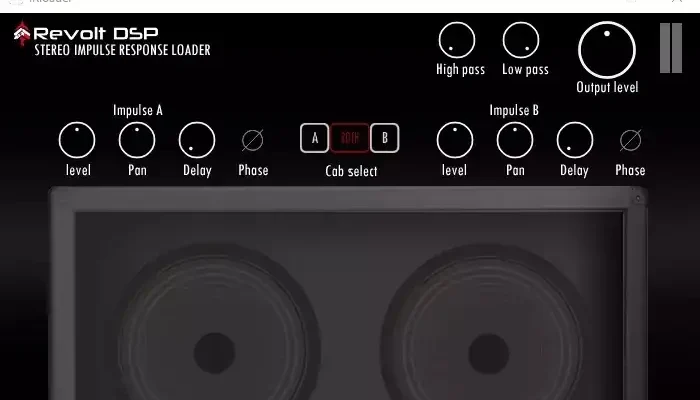This screenshot has width=700, height=400.
Task: Click the High pass knob
Action: 457,40
